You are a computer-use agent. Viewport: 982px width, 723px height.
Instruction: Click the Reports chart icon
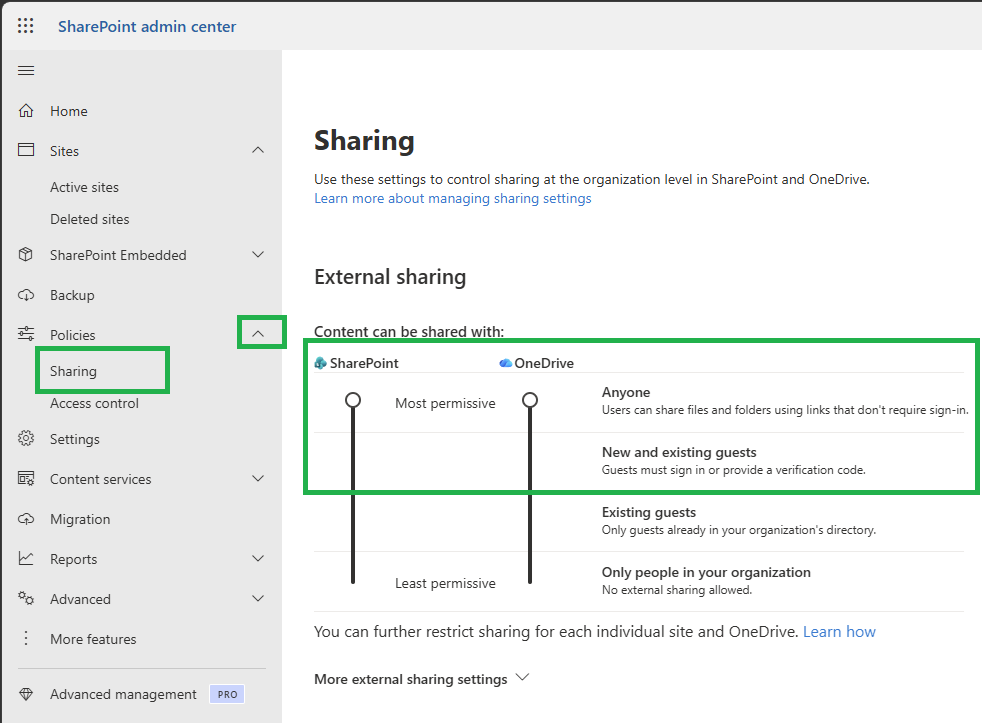[x=26, y=558]
